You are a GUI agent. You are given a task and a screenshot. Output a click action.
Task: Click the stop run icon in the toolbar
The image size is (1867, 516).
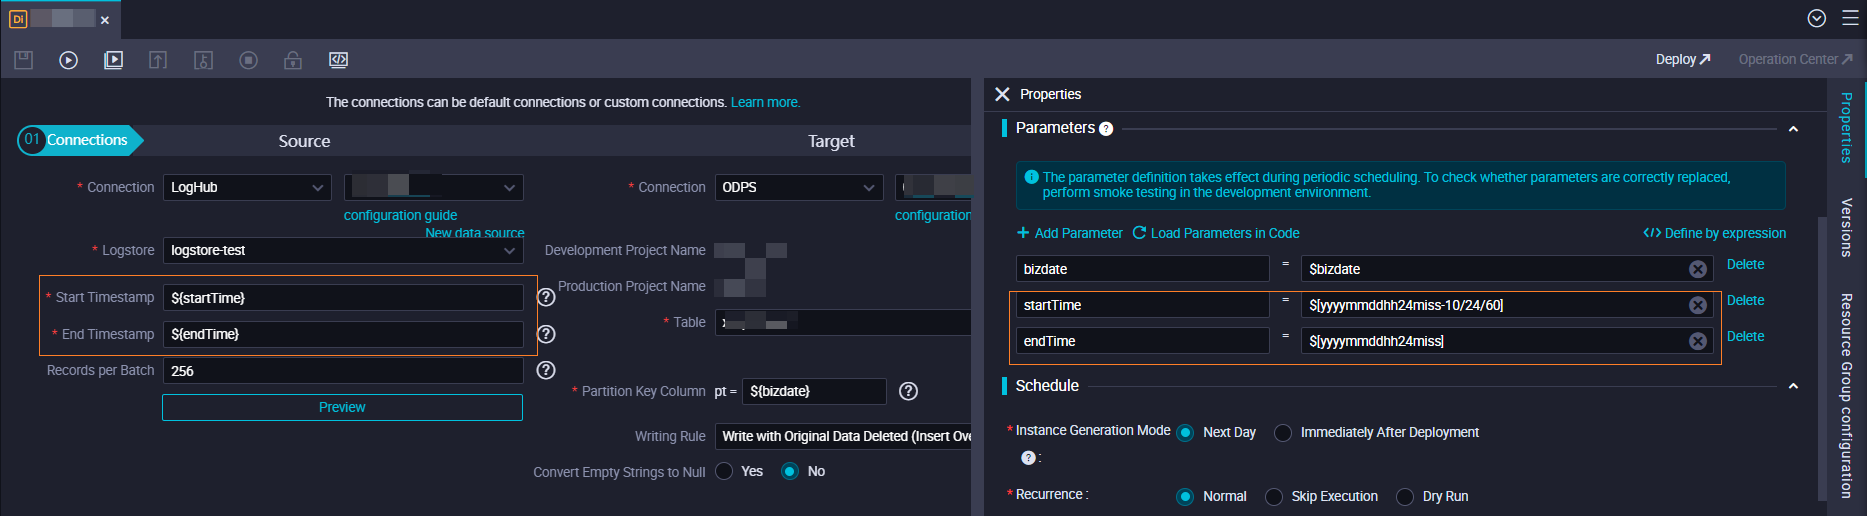click(248, 60)
